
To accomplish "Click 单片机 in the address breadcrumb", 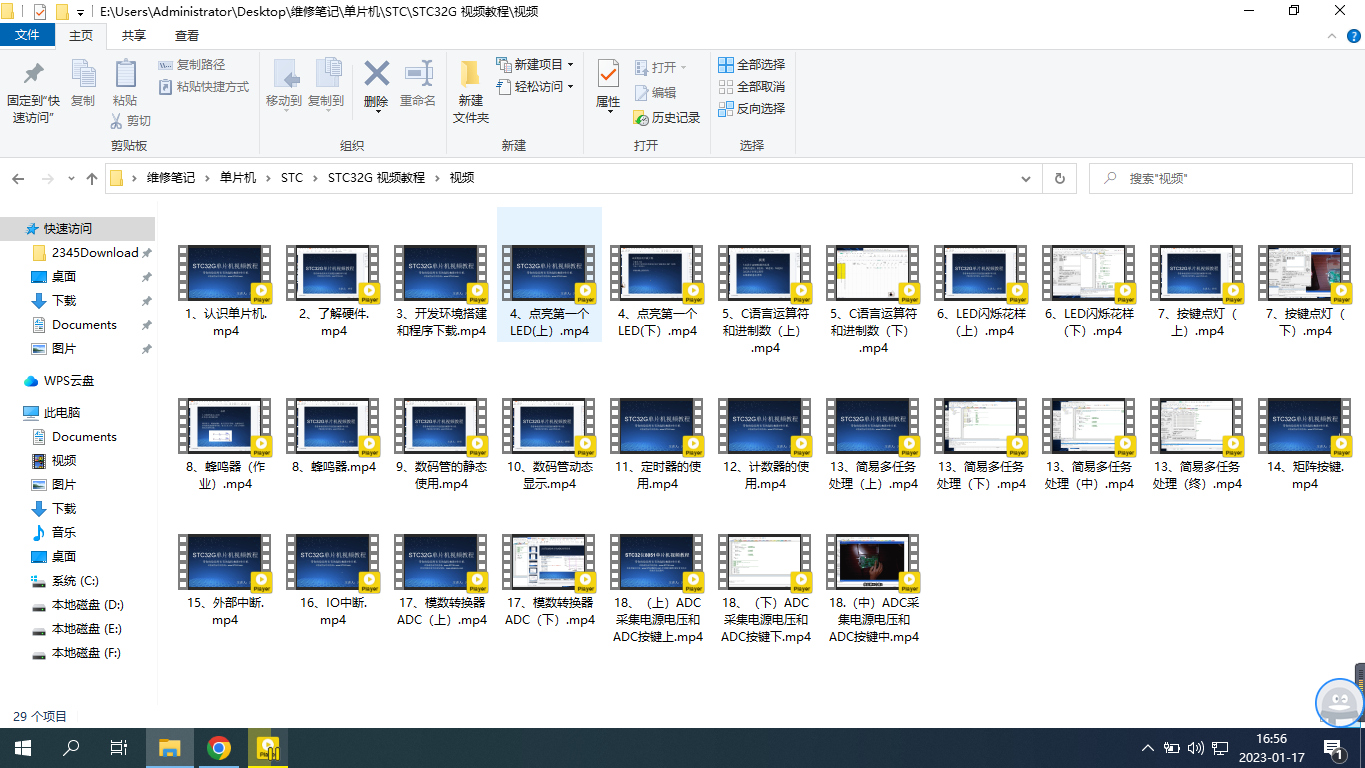I will 238,178.
